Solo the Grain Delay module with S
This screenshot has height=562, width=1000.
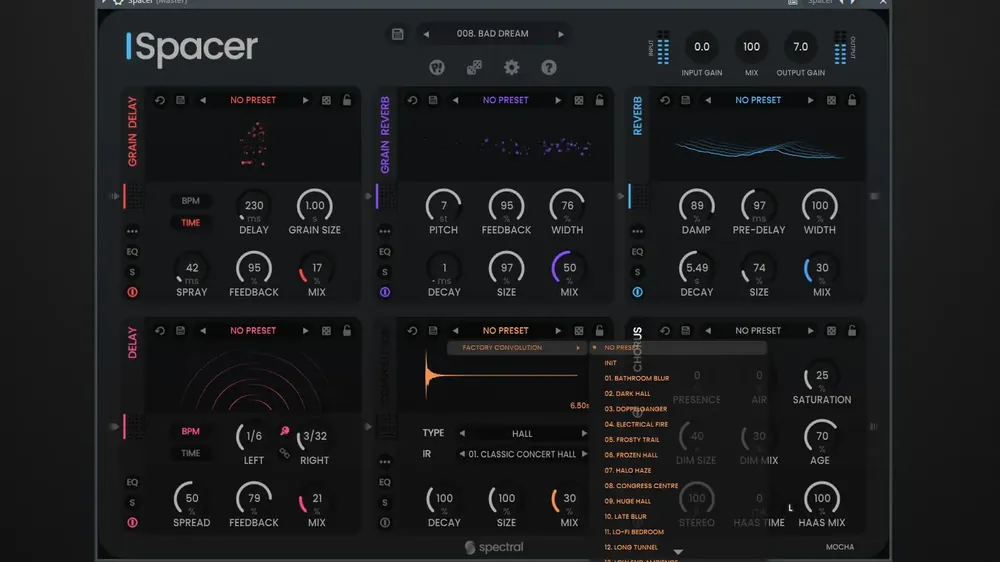[132, 272]
